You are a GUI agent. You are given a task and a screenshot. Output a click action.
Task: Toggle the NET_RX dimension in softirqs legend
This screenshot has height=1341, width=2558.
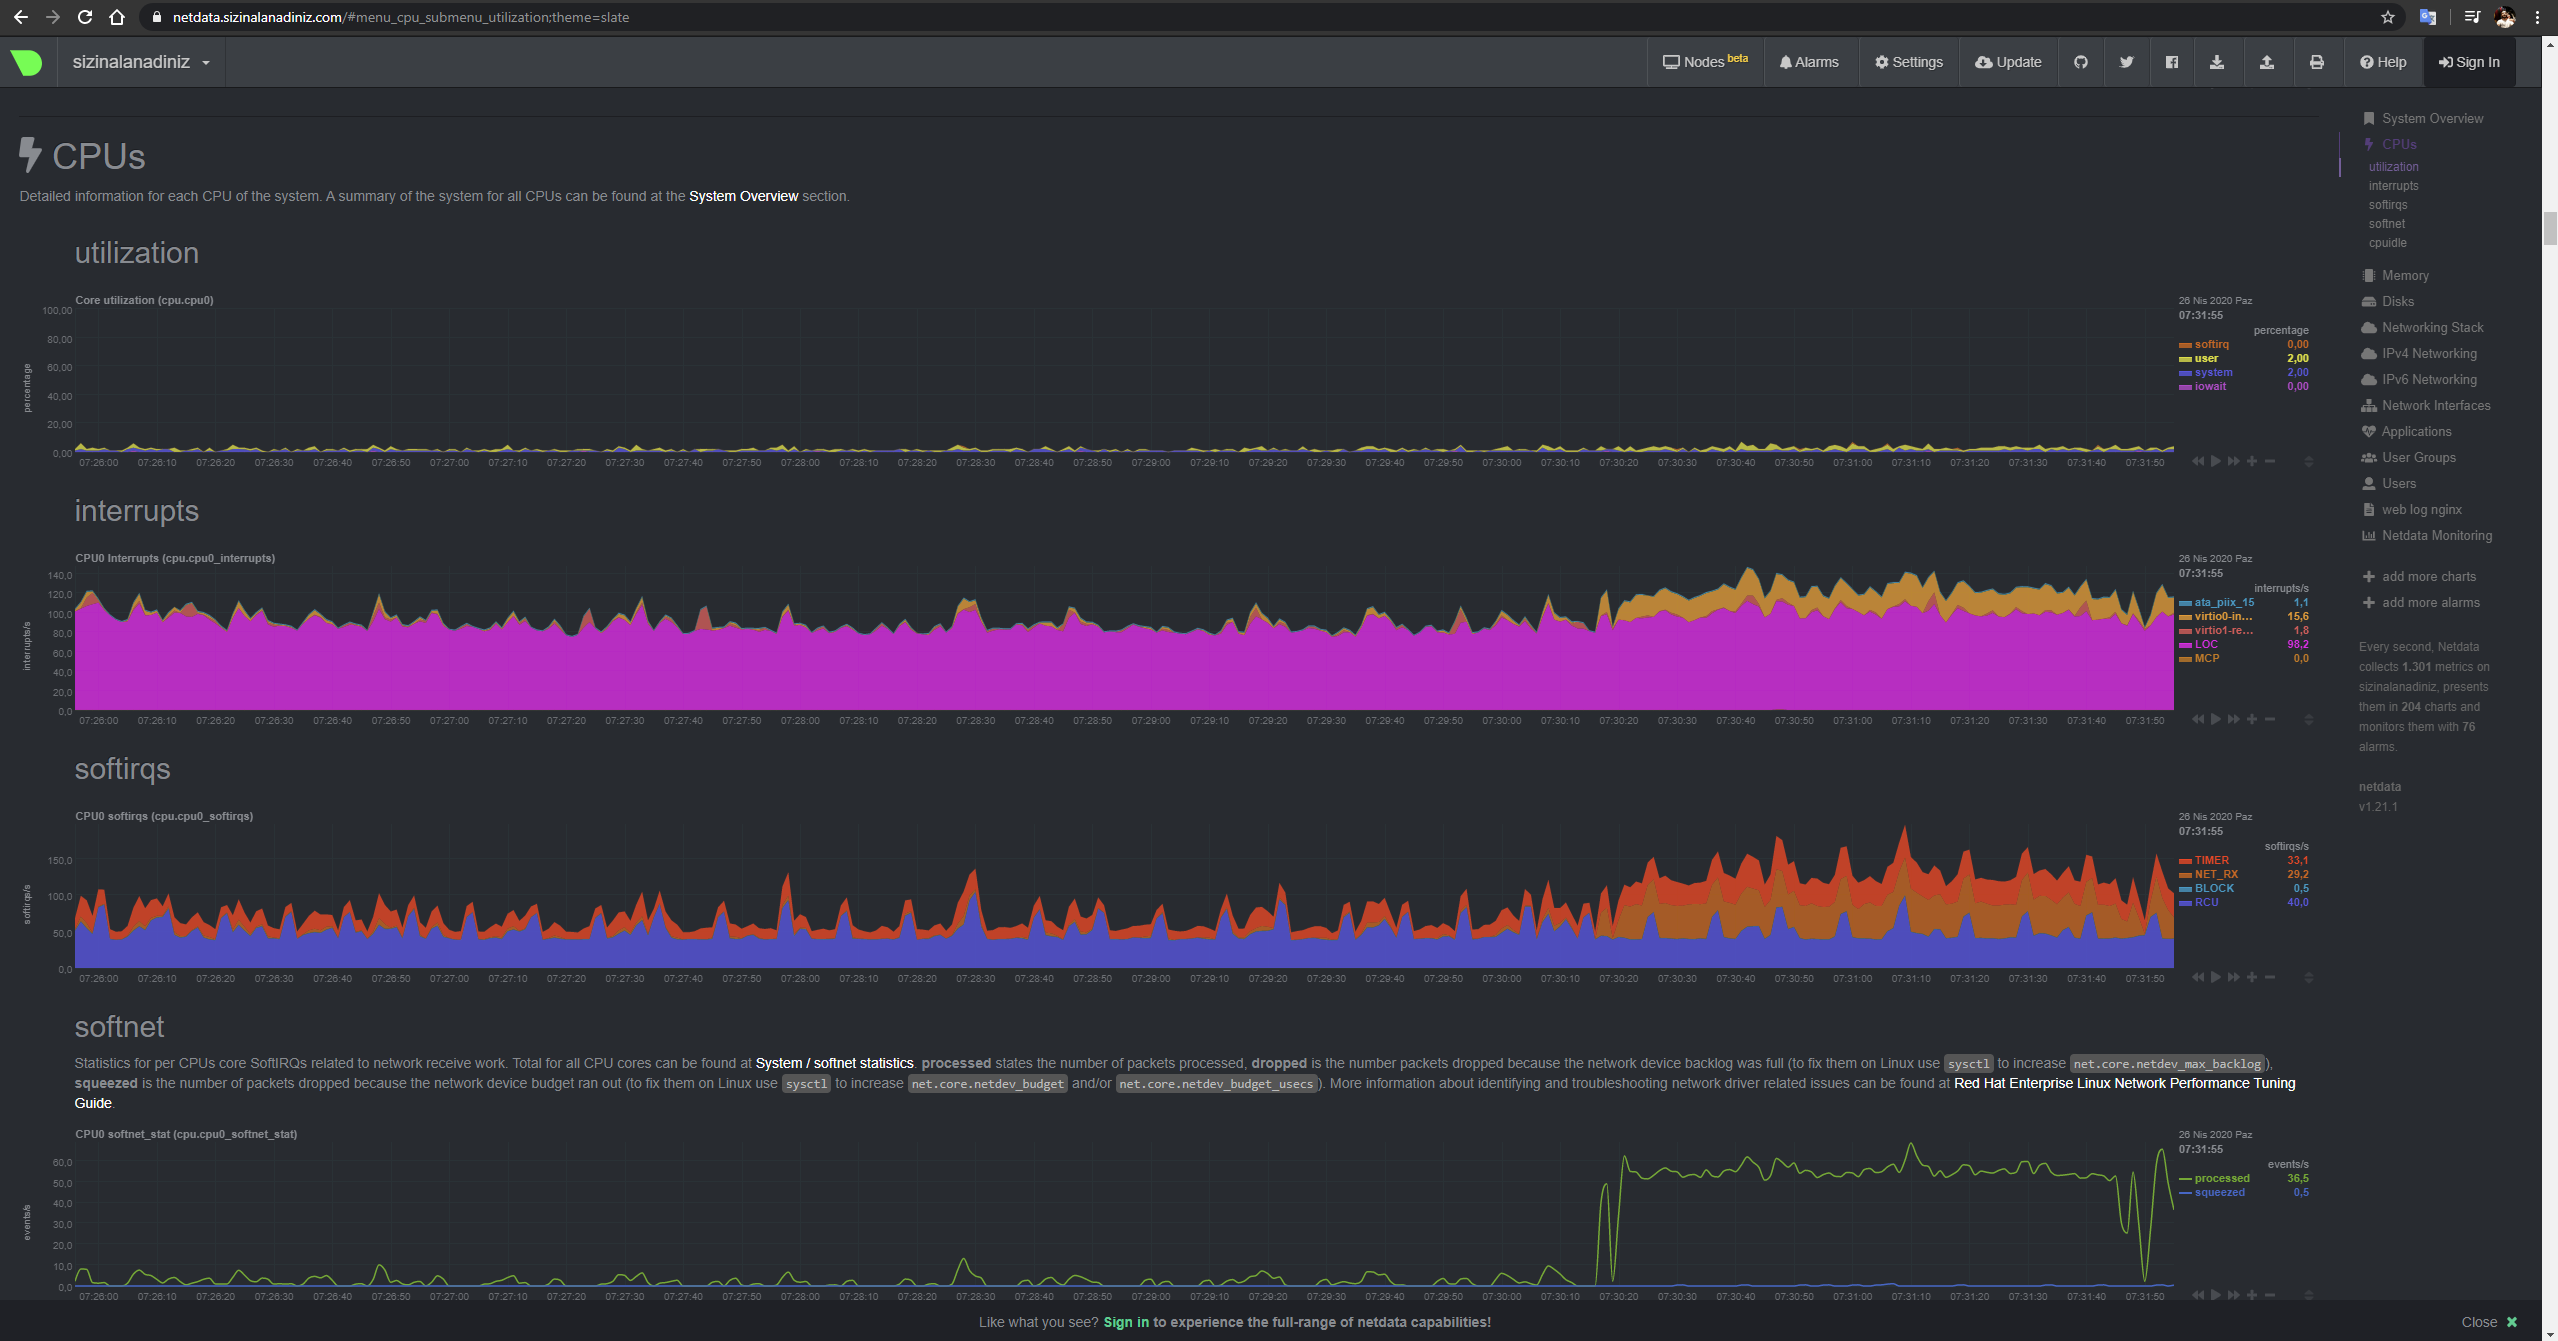[x=2217, y=874]
